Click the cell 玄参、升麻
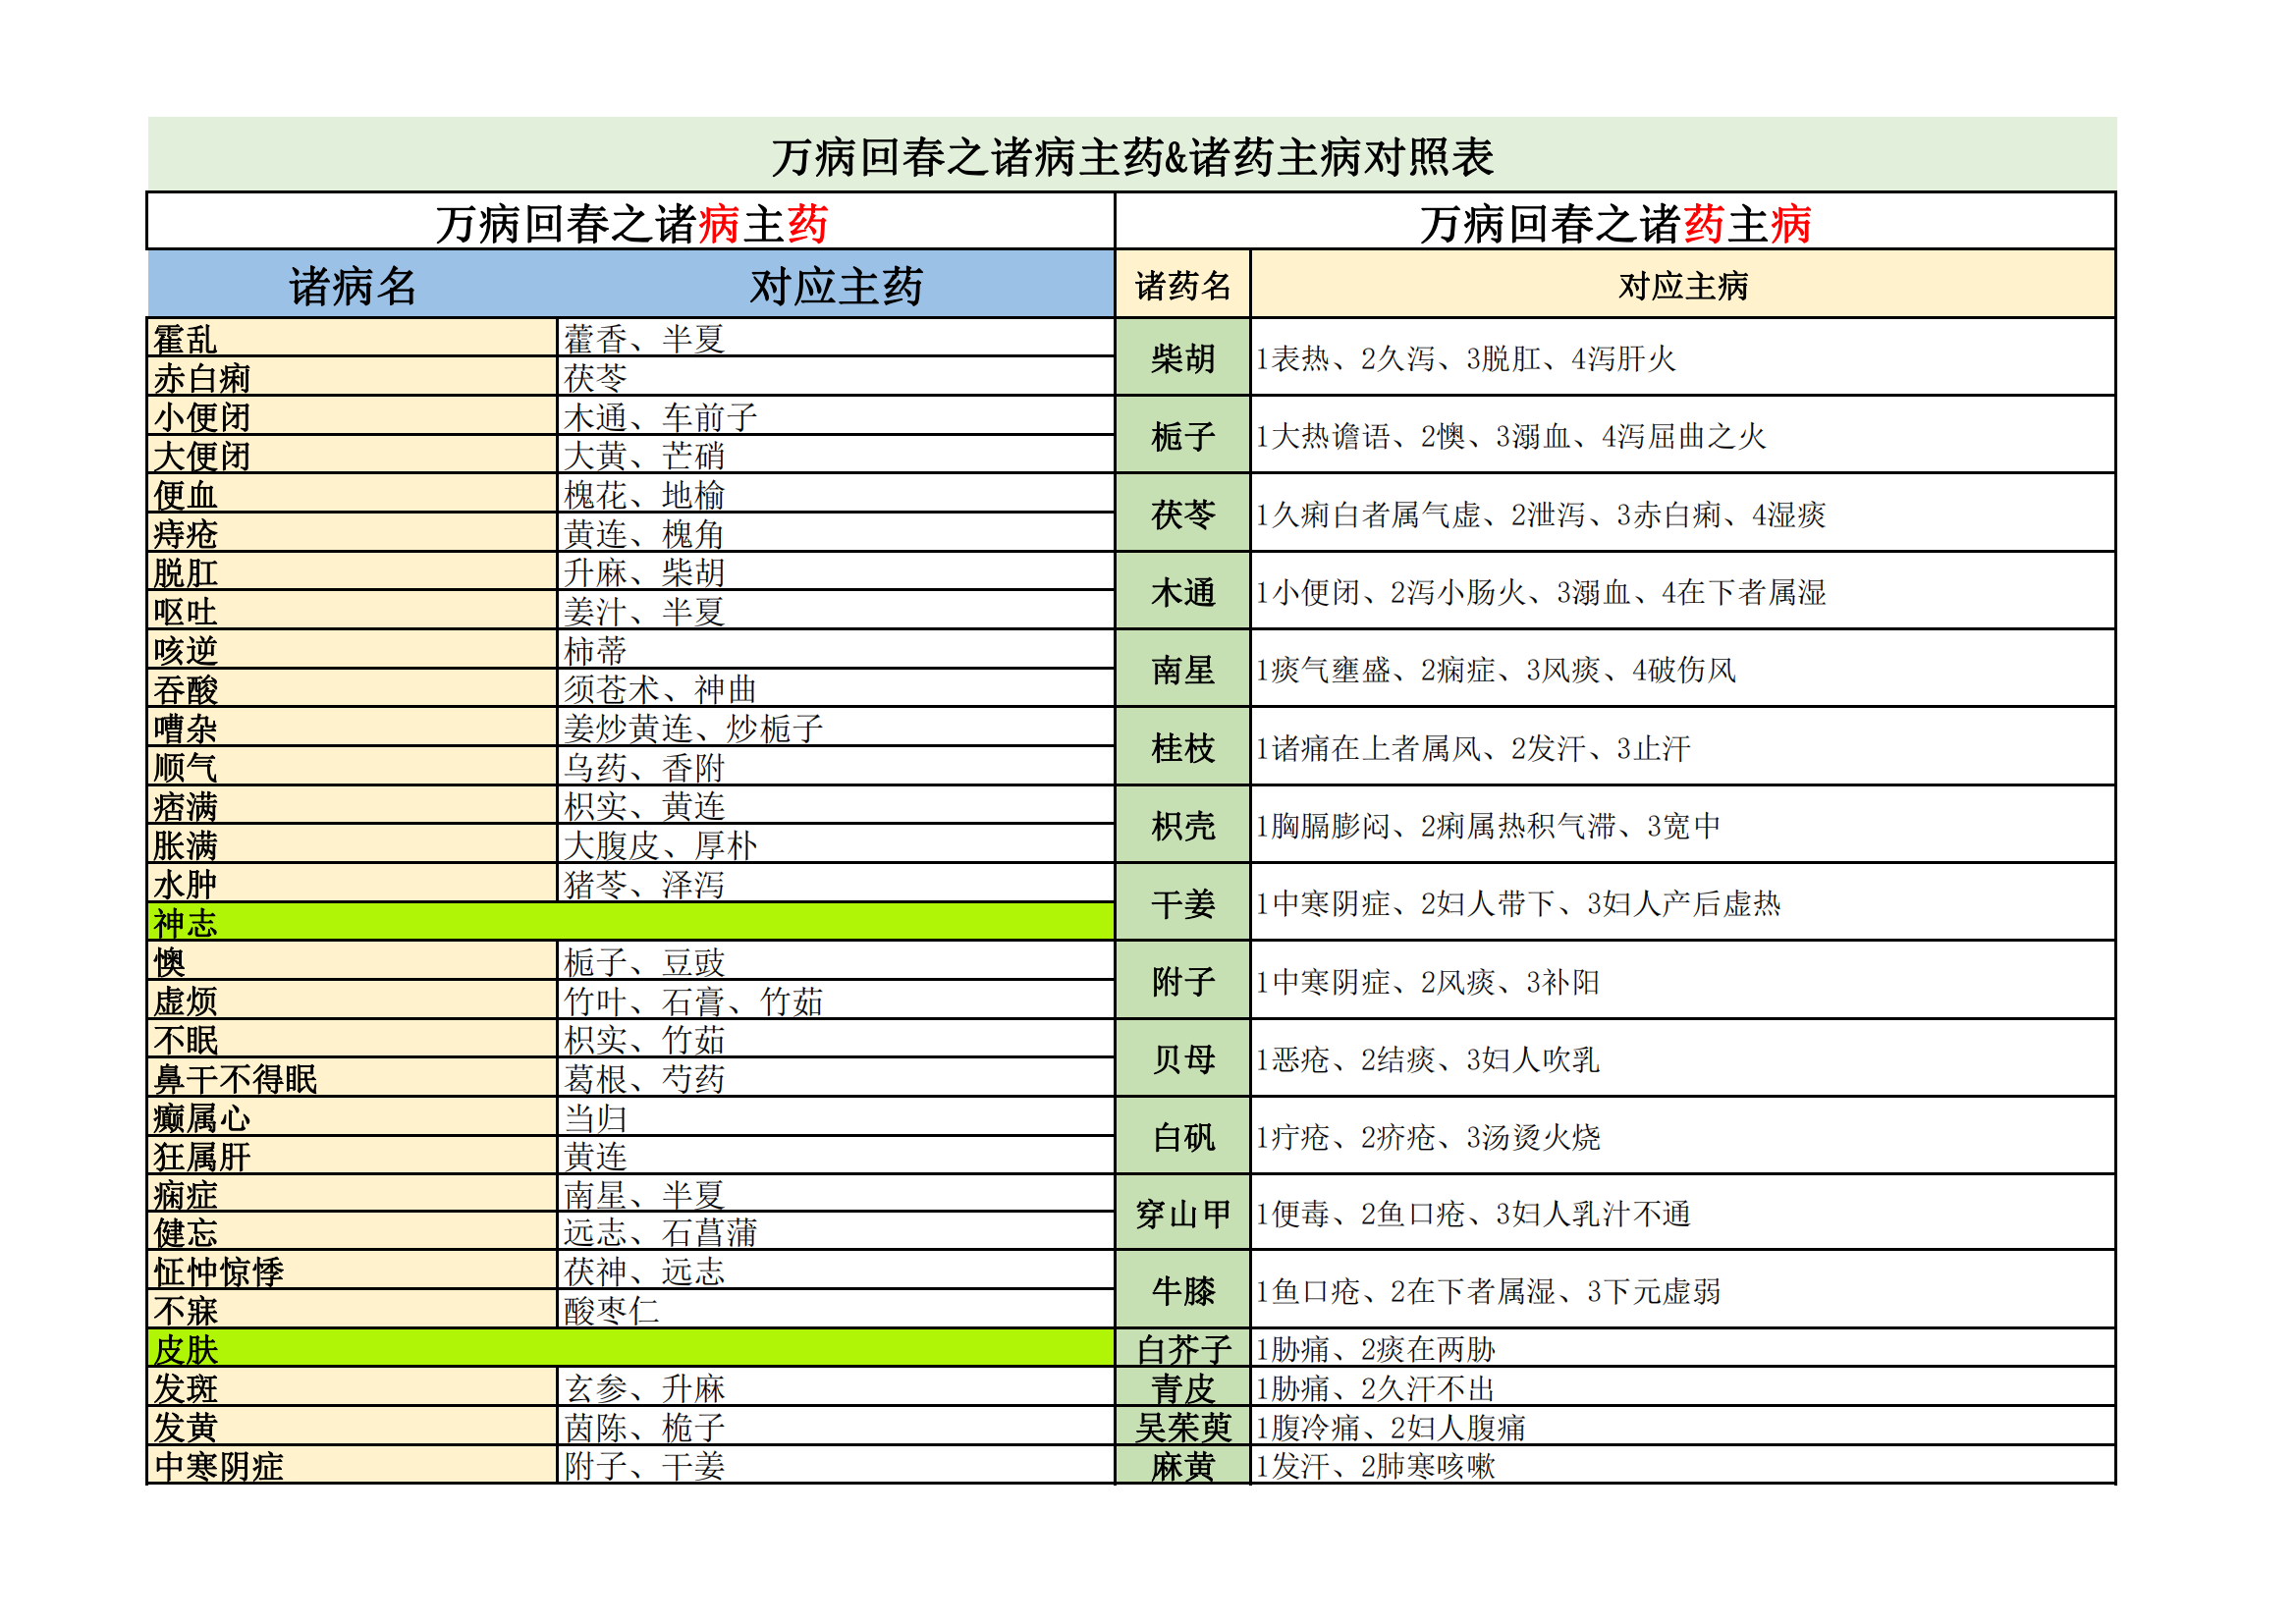This screenshot has height=1623, width=2296. tap(836, 1388)
